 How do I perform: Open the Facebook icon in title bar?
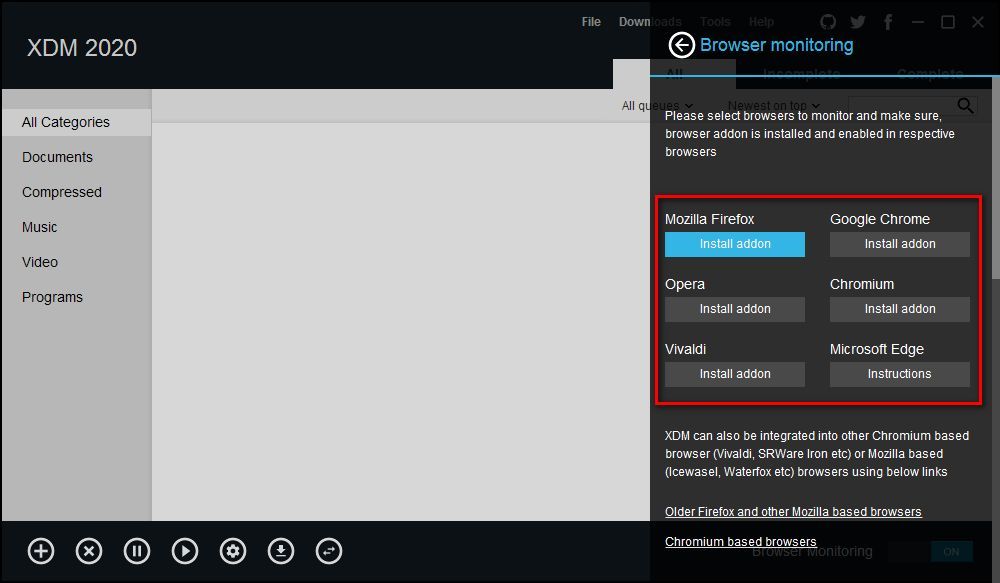click(888, 22)
